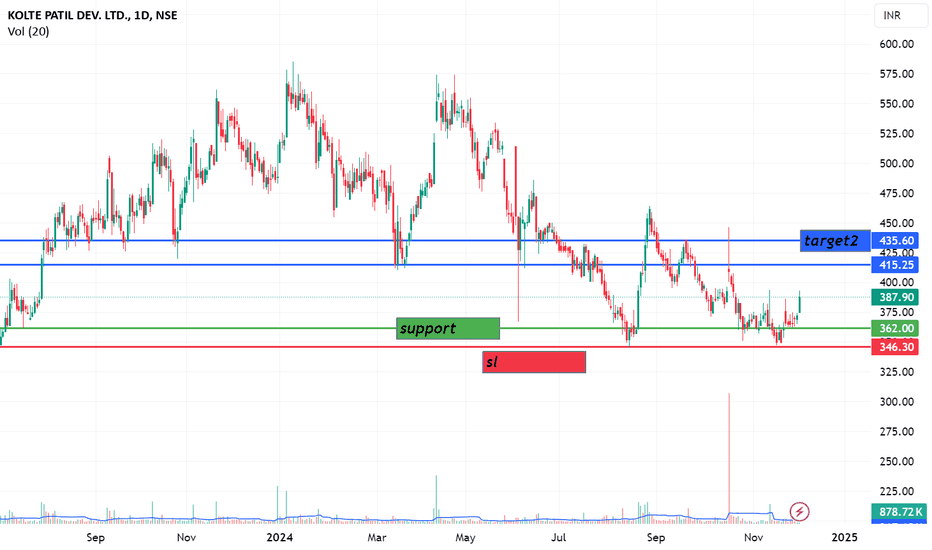Screen dimensions: 932x550
Task: Click 500.00 on the price axis
Action: pos(896,163)
